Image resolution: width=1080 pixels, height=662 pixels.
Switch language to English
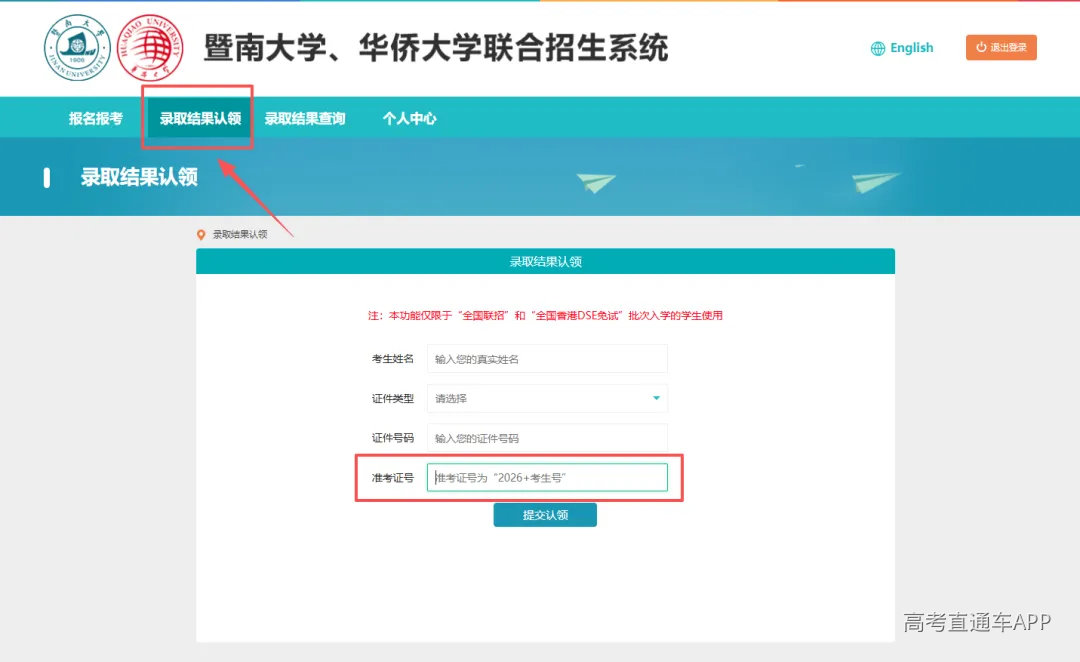point(911,48)
